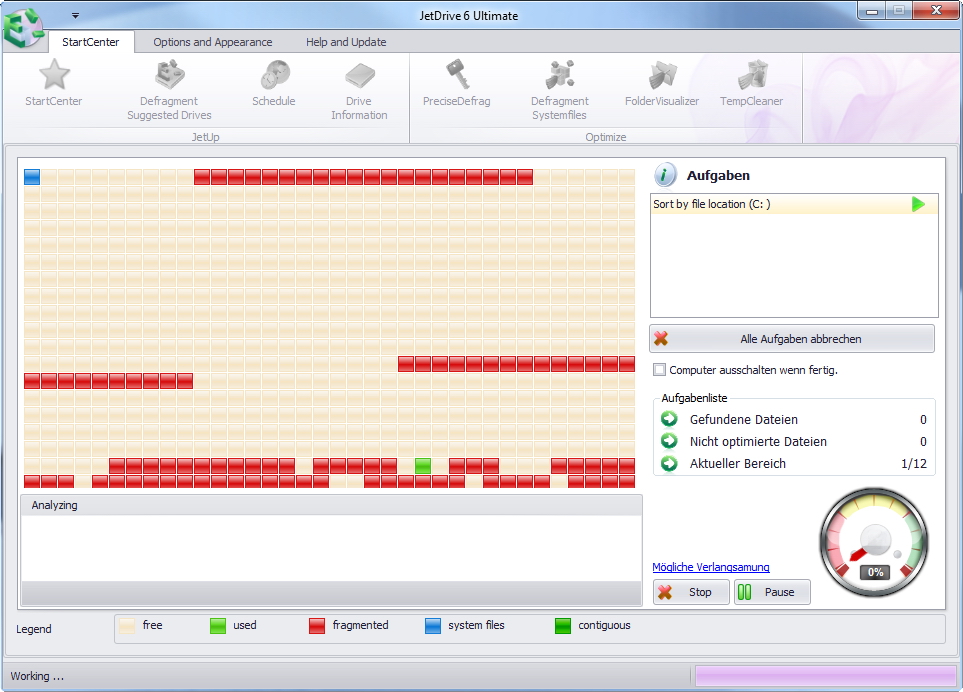Pause the defragmentation process

[x=772, y=592]
